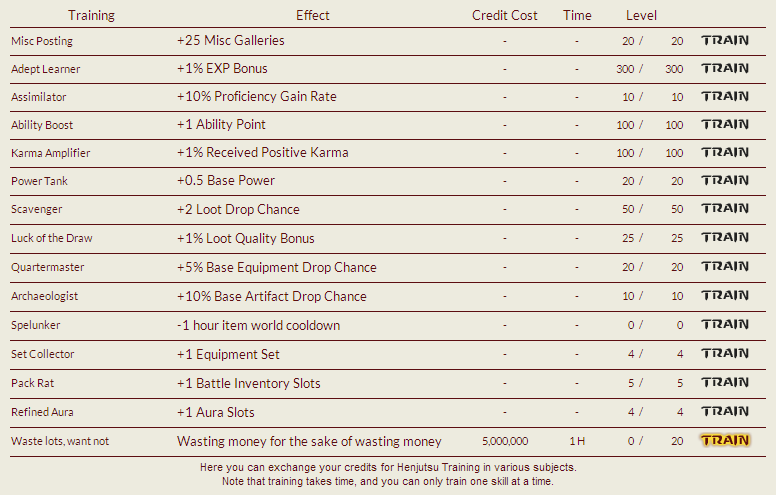Click TRAIN beside Quartermaster
The image size is (776, 495).
725,266
